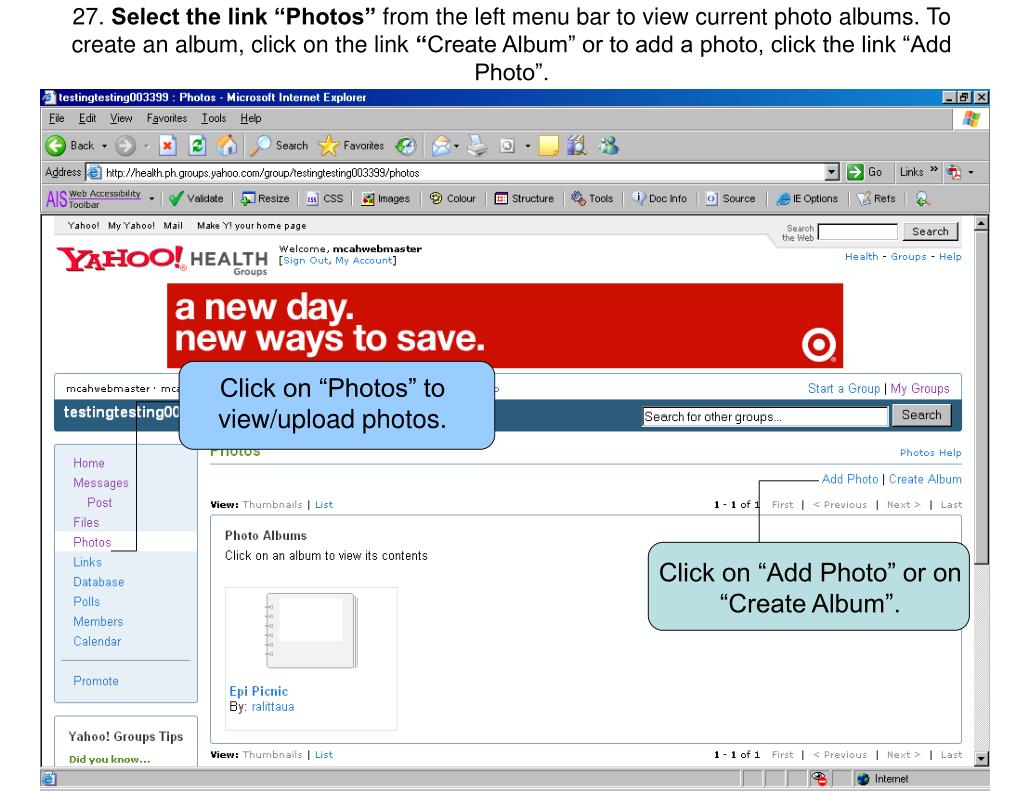Select Photos in the left menu
Image resolution: width=1024 pixels, height=791 pixels.
[92, 542]
